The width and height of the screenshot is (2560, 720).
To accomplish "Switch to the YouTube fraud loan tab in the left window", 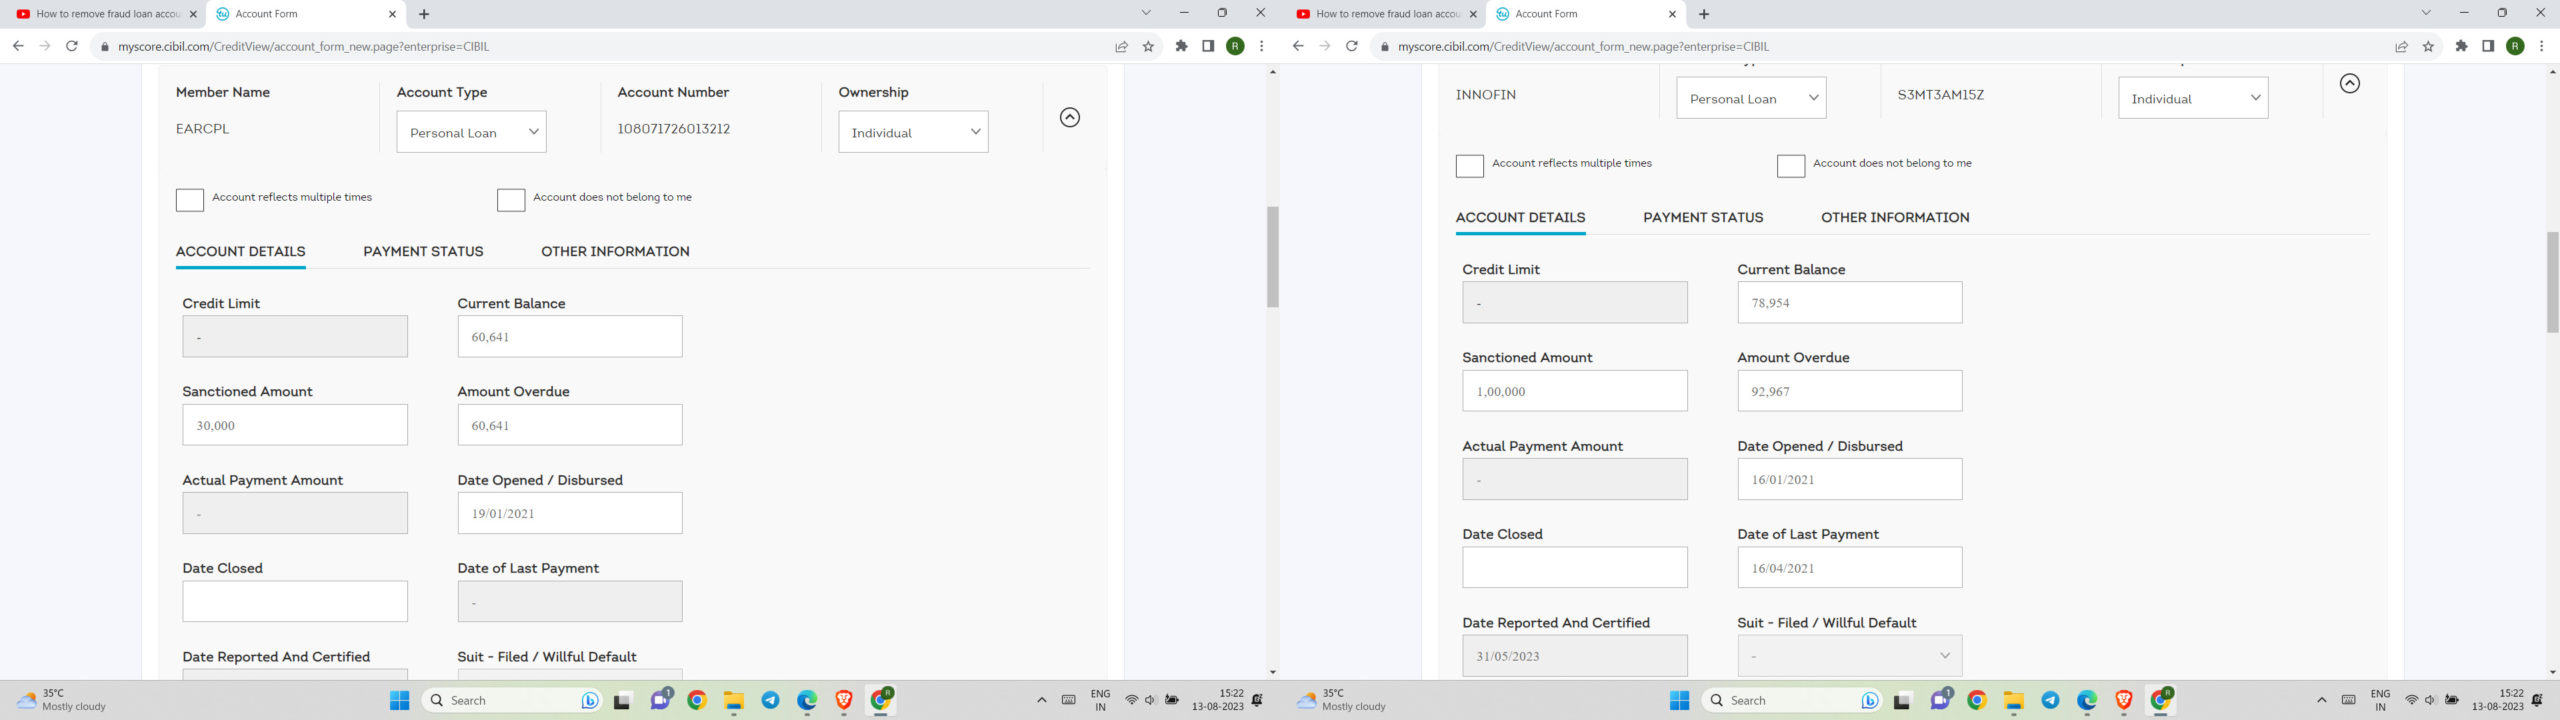I will coord(100,14).
